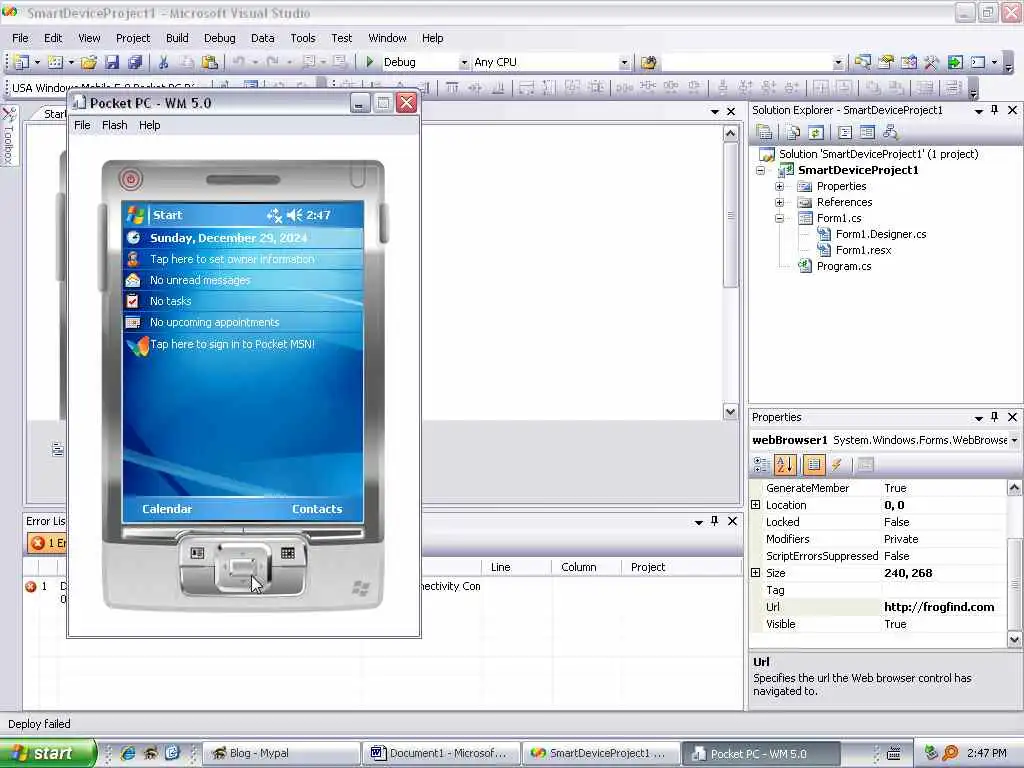Toggle the 1 Errors filter button
This screenshot has width=1024, height=768.
(x=47, y=543)
